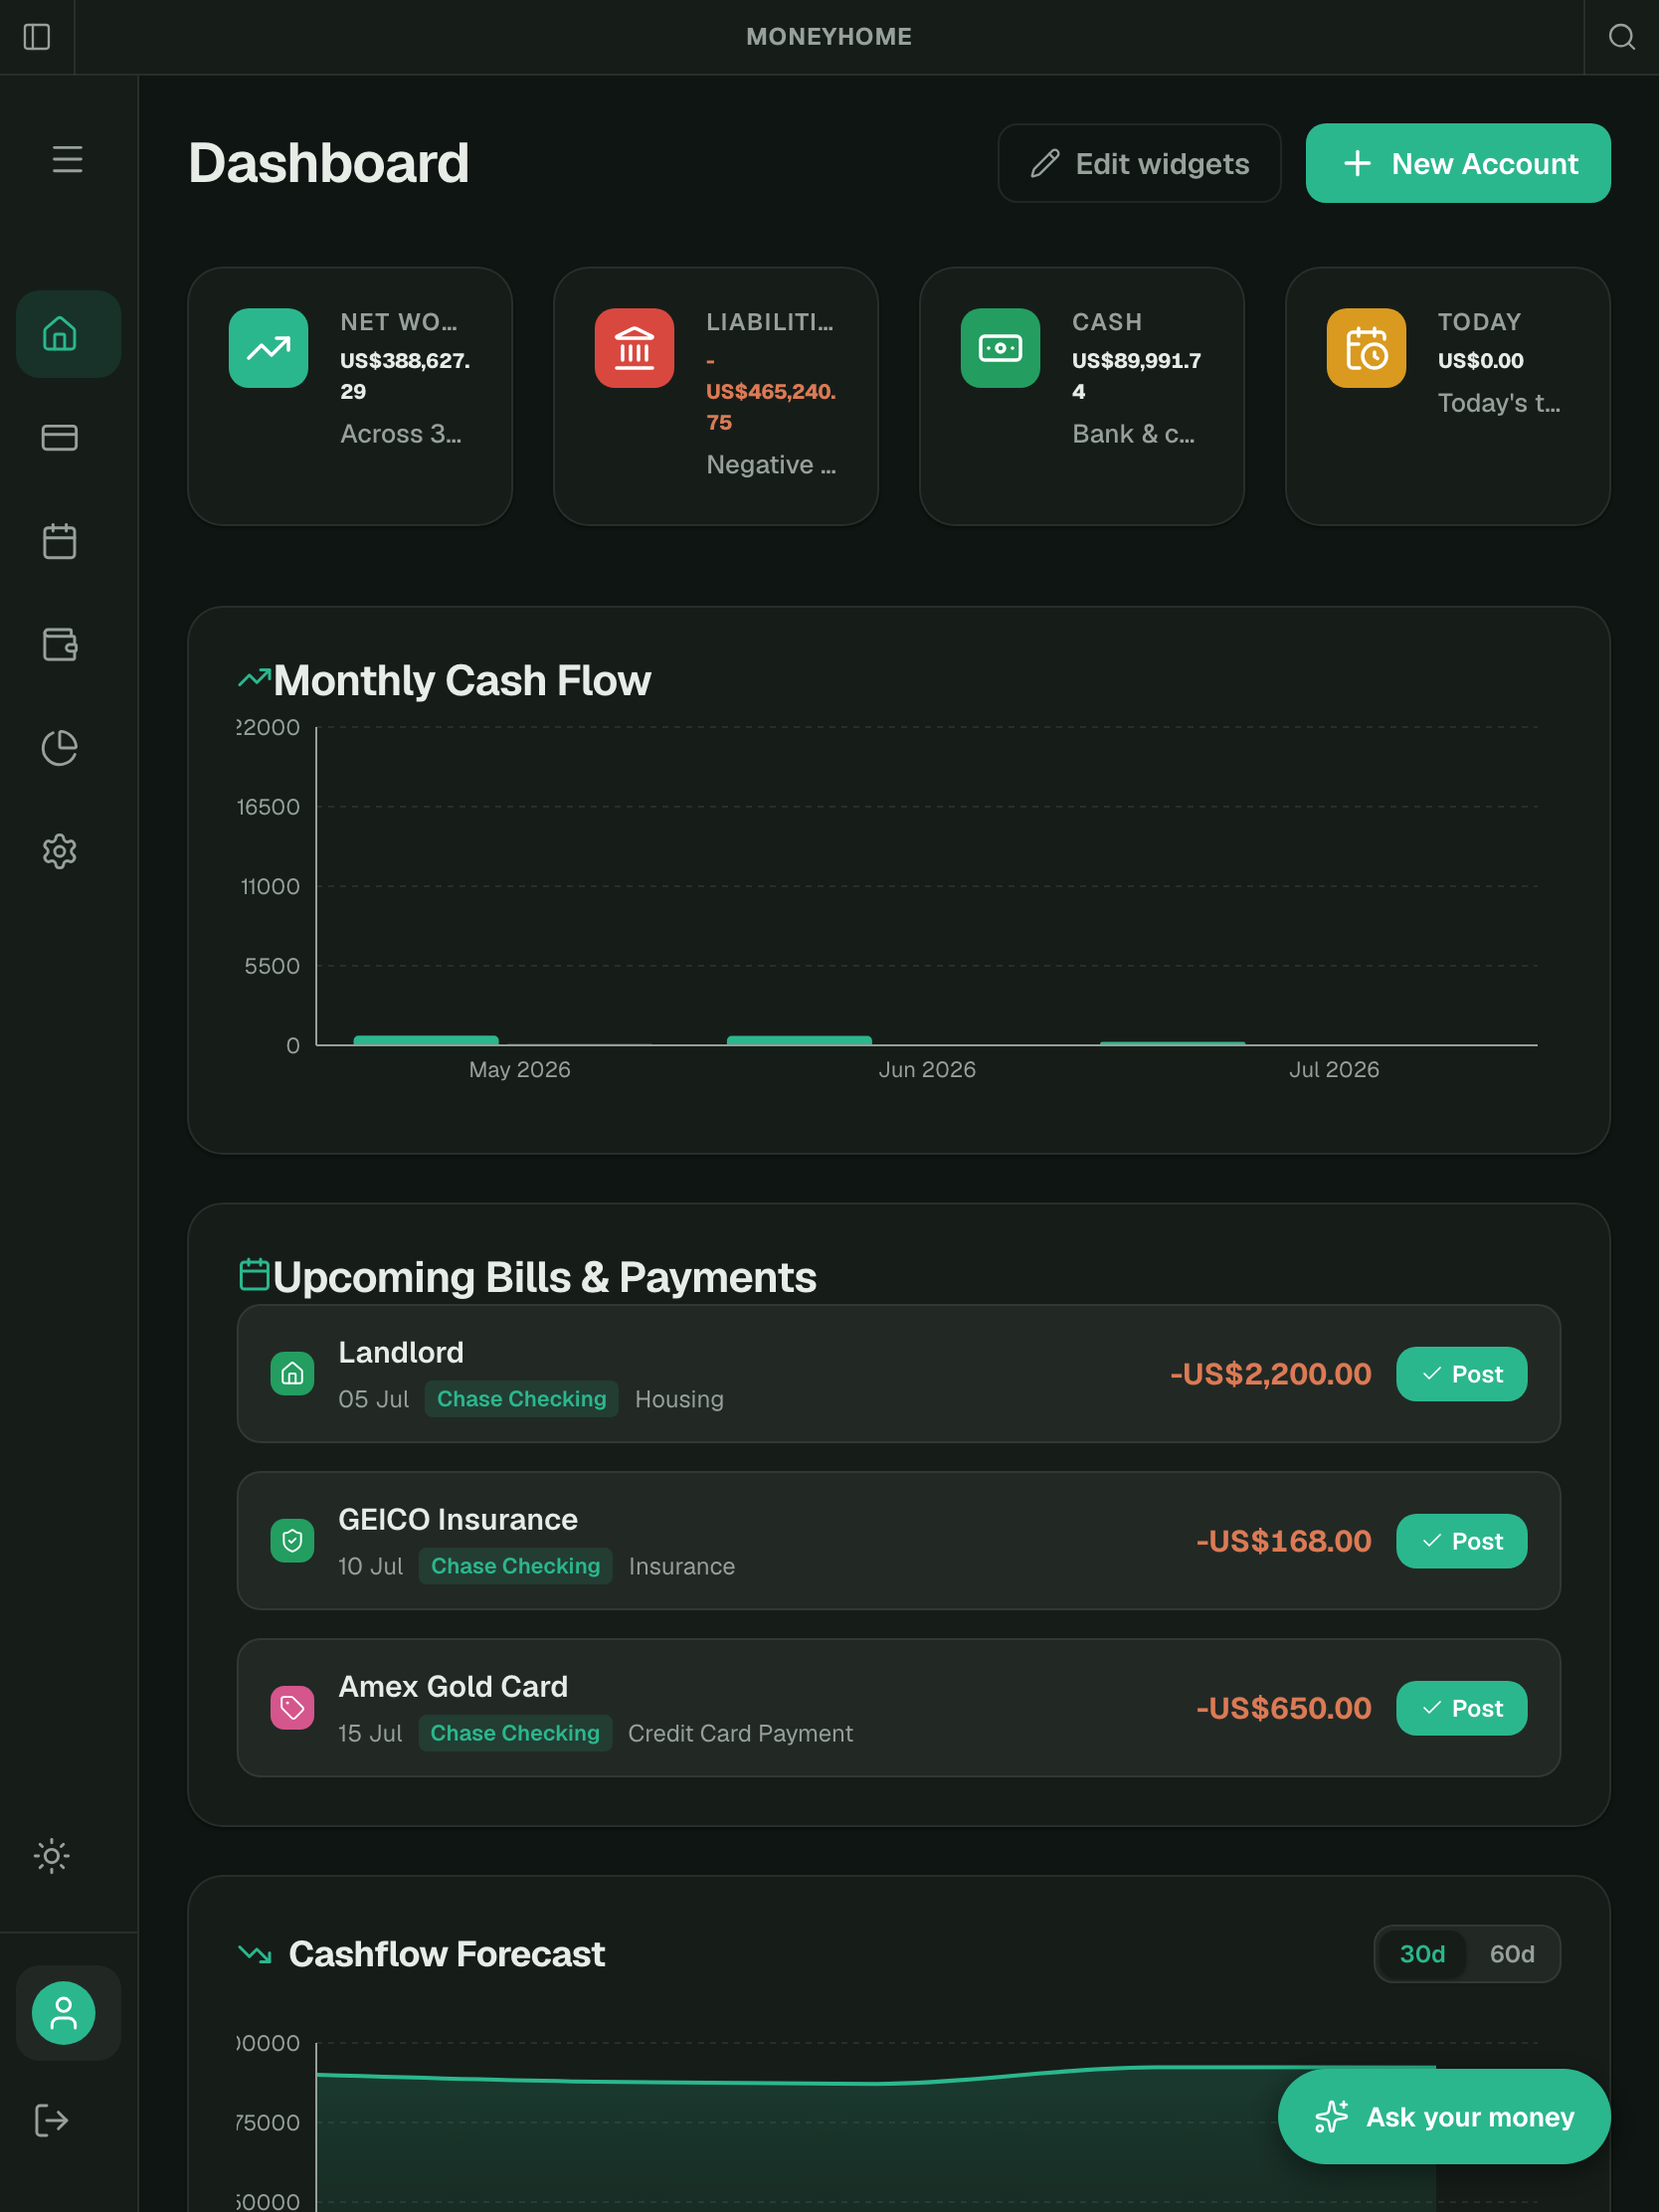
Task: Open the hamburger menu in sidebar
Action: 67,160
